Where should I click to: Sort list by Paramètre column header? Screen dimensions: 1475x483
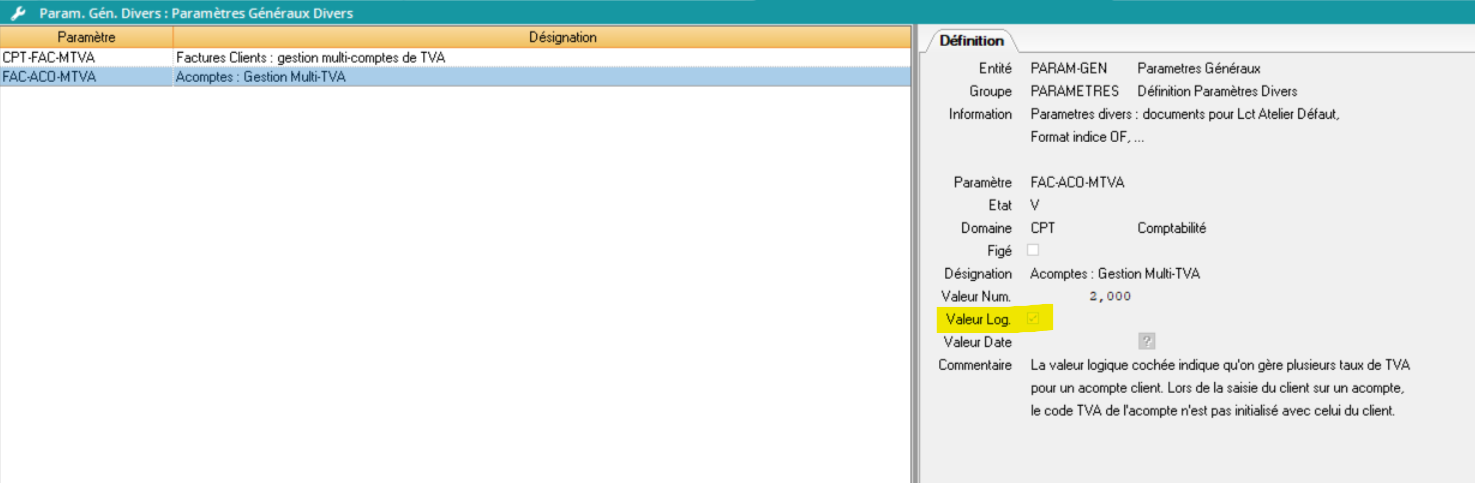[86, 37]
